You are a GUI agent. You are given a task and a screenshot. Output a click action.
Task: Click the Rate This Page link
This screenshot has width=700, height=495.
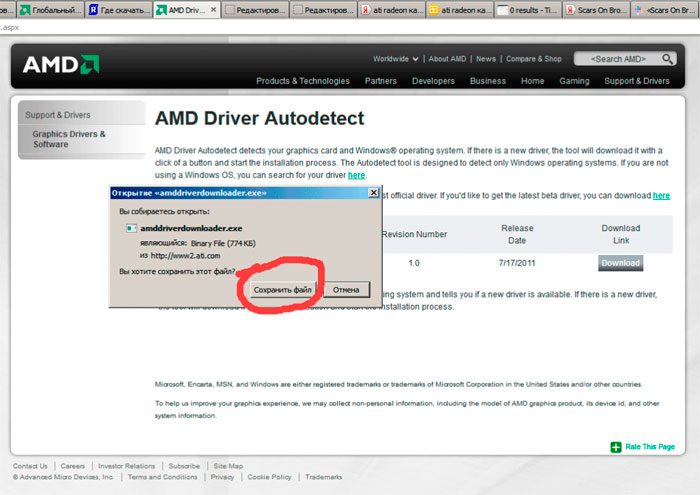pyautogui.click(x=650, y=447)
